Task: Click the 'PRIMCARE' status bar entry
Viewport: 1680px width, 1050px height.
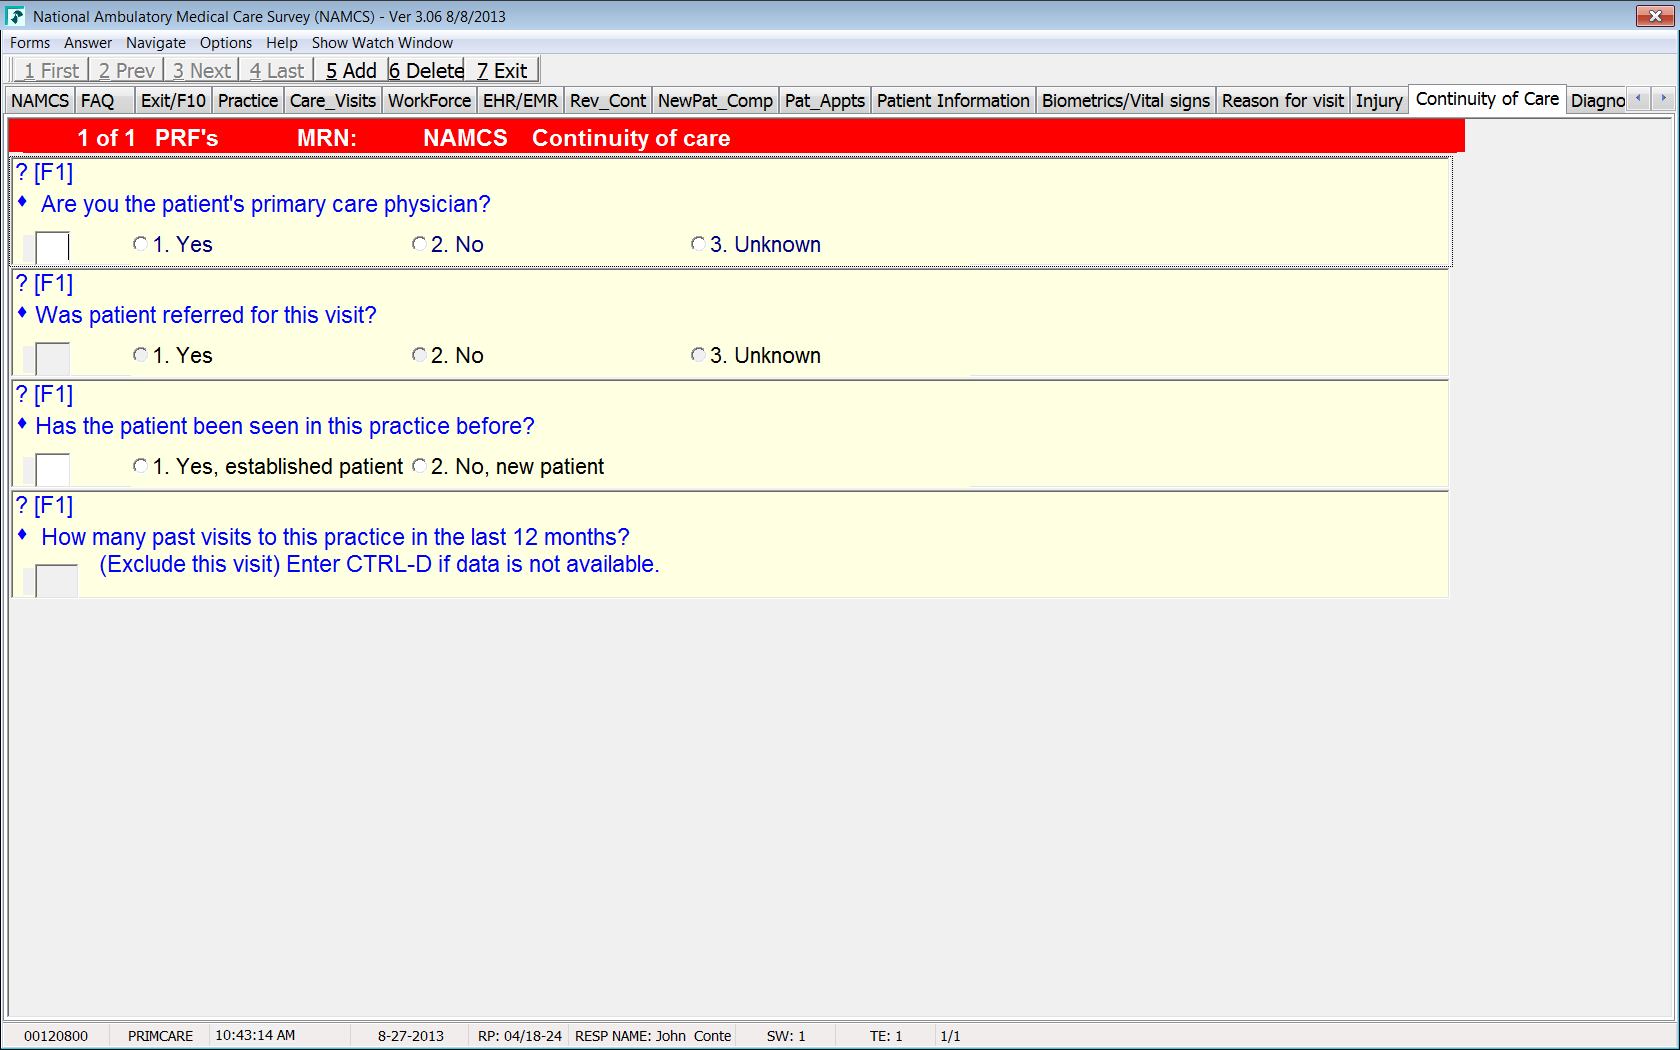Action: tap(160, 1036)
